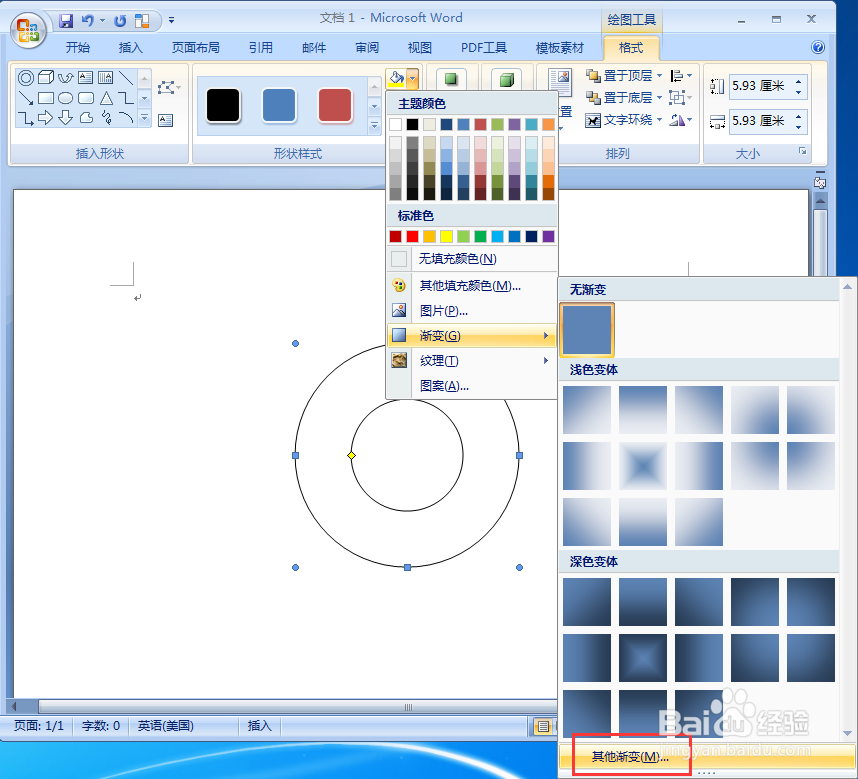
Task: Select the arc curve shape
Action: click(x=126, y=117)
